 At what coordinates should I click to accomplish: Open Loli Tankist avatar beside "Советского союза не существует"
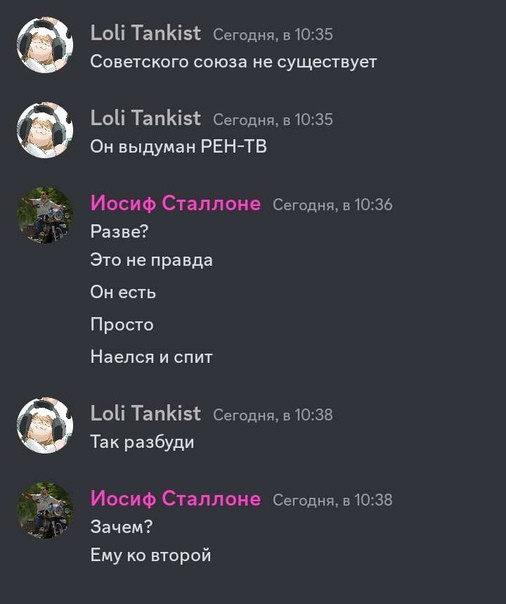[45, 45]
